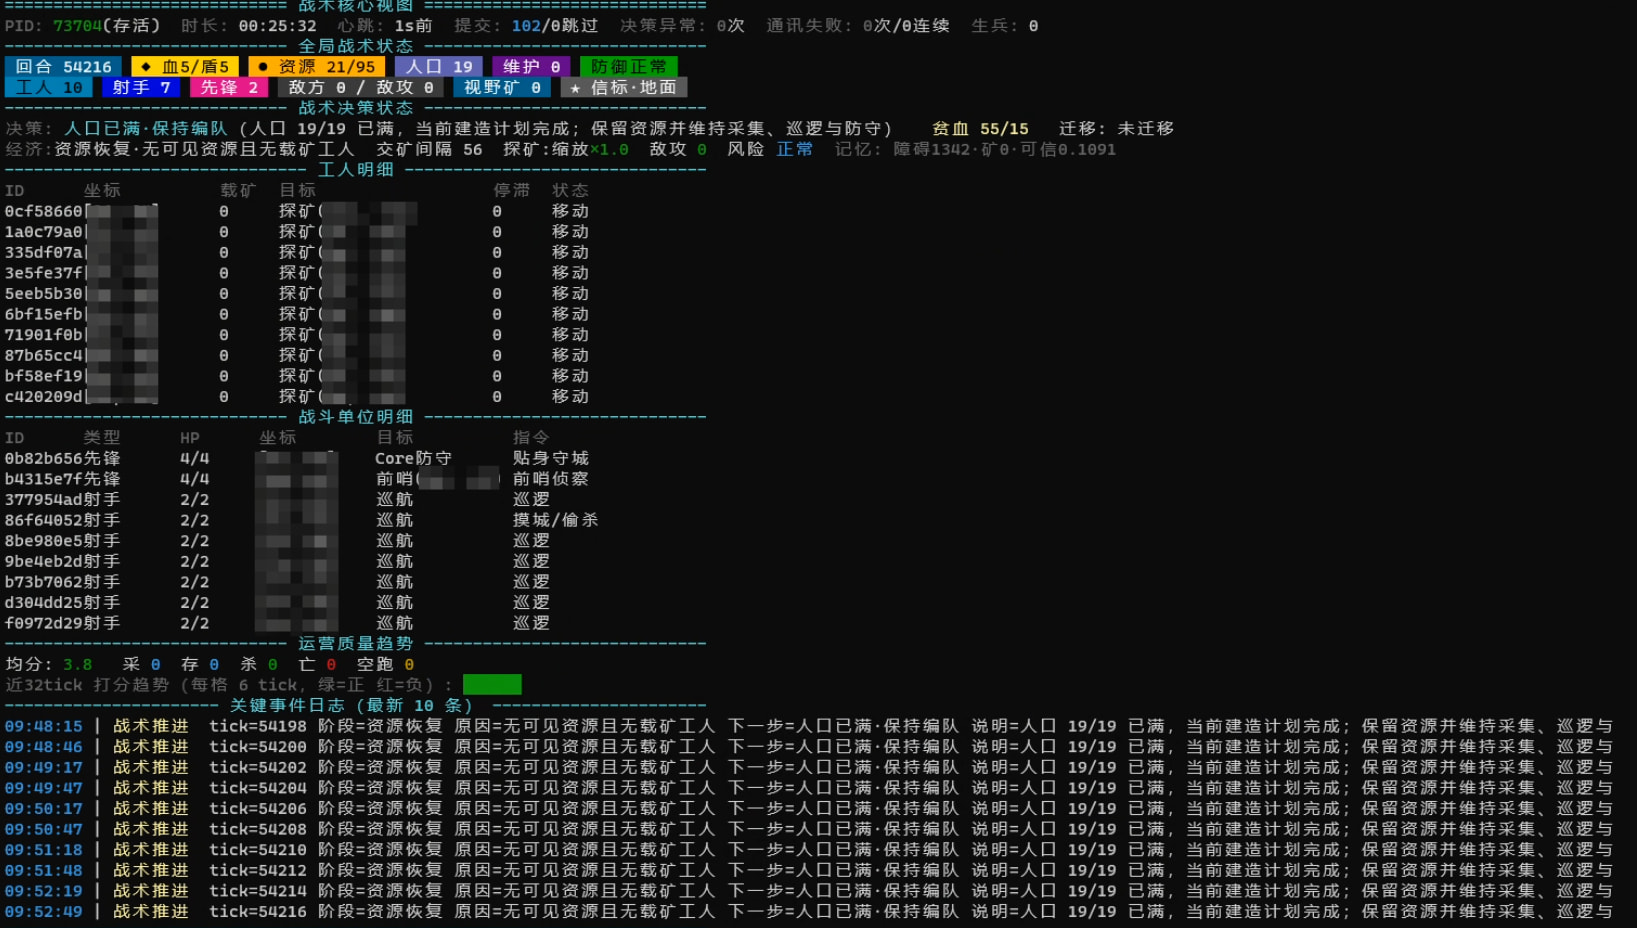Select log entry timestamped 09:49:17
Screen dimensions: 1637x928
[809, 768]
